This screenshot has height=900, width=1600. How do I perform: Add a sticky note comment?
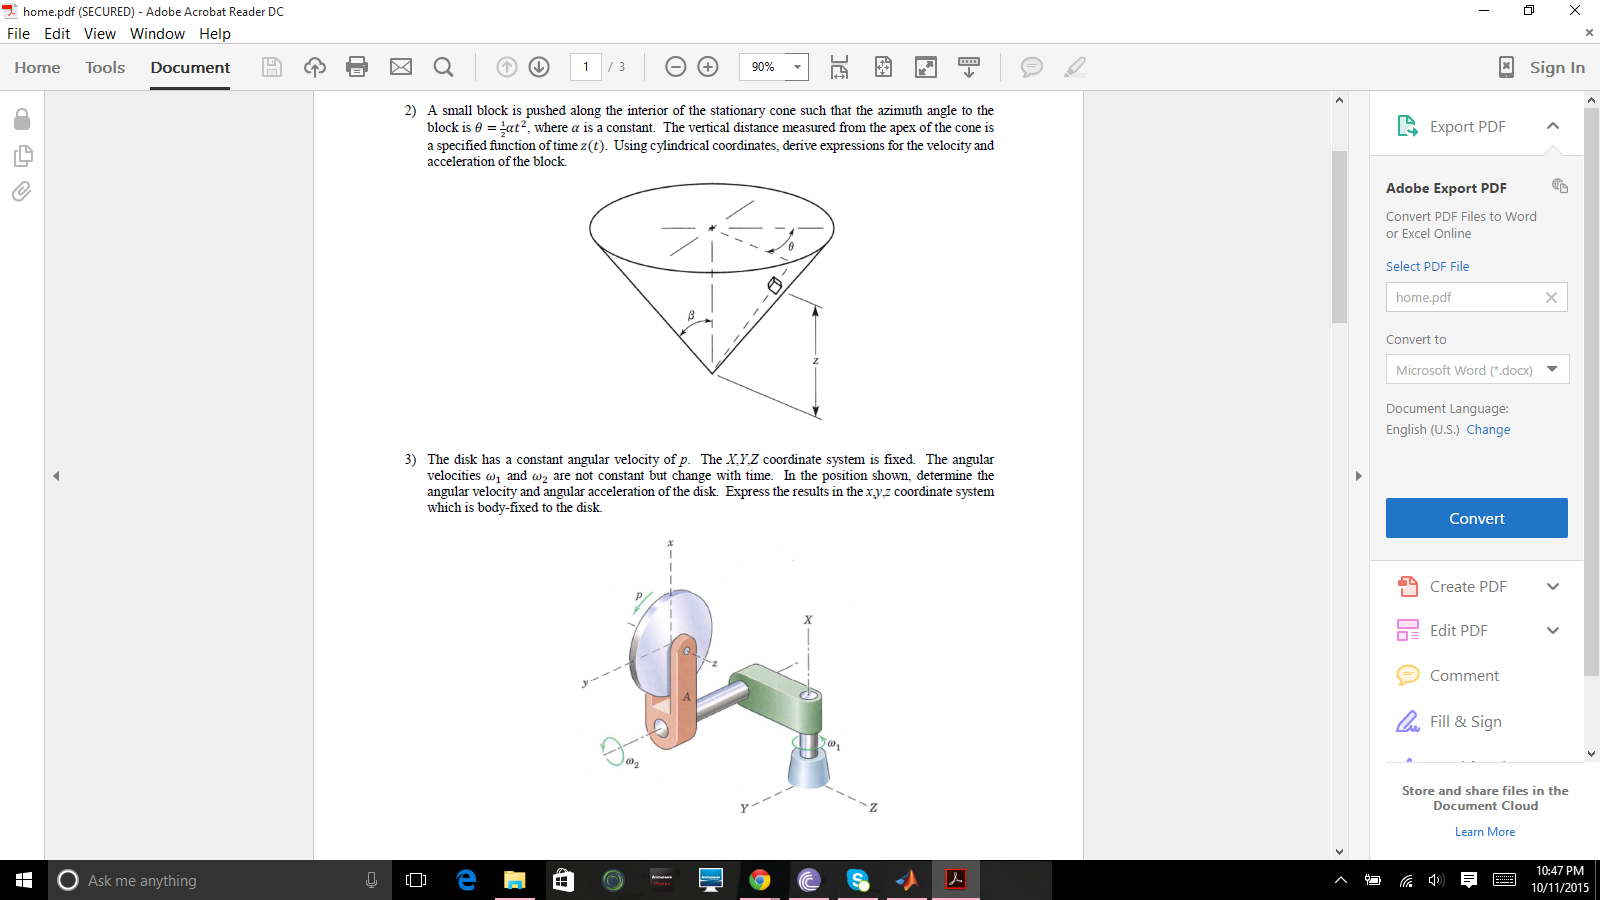[1030, 67]
